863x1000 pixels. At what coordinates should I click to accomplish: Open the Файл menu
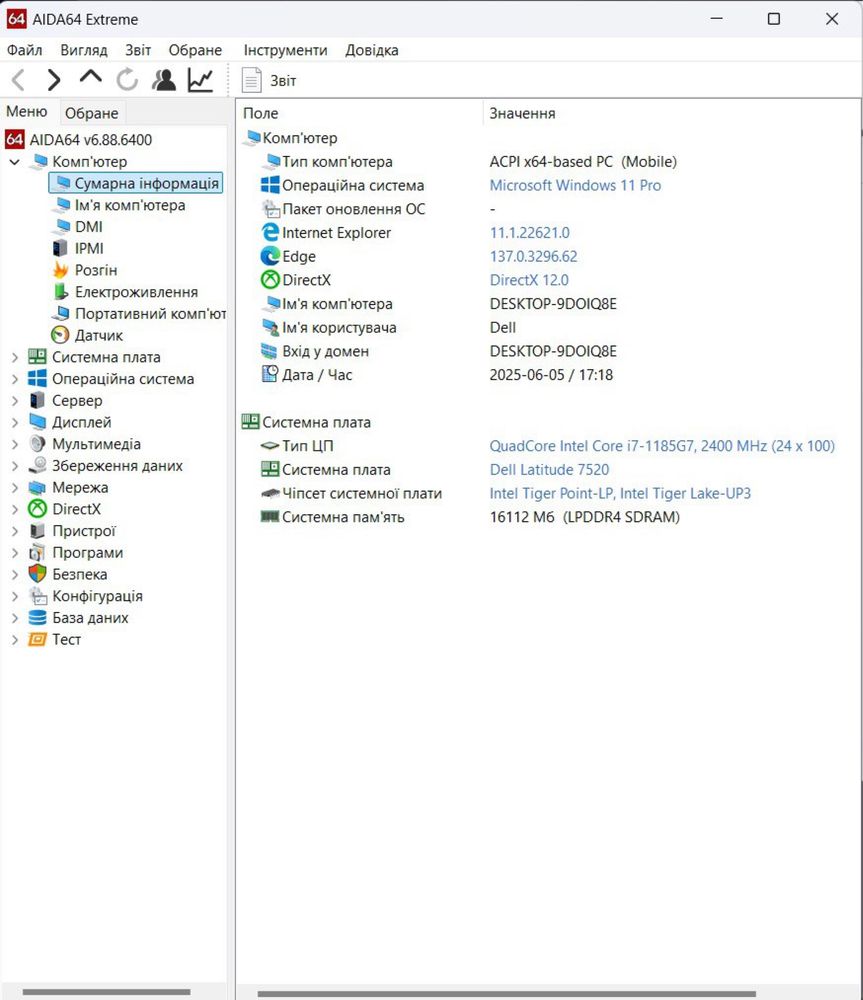[x=24, y=50]
